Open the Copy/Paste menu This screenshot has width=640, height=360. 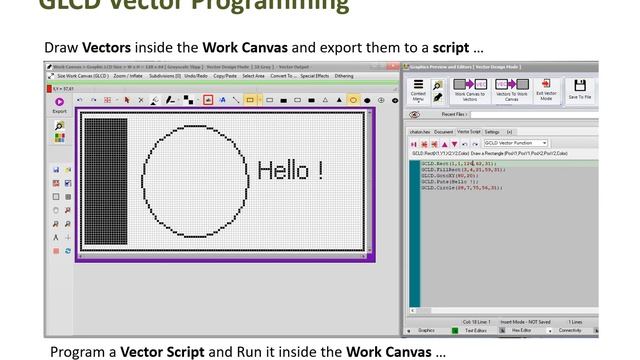(225, 76)
